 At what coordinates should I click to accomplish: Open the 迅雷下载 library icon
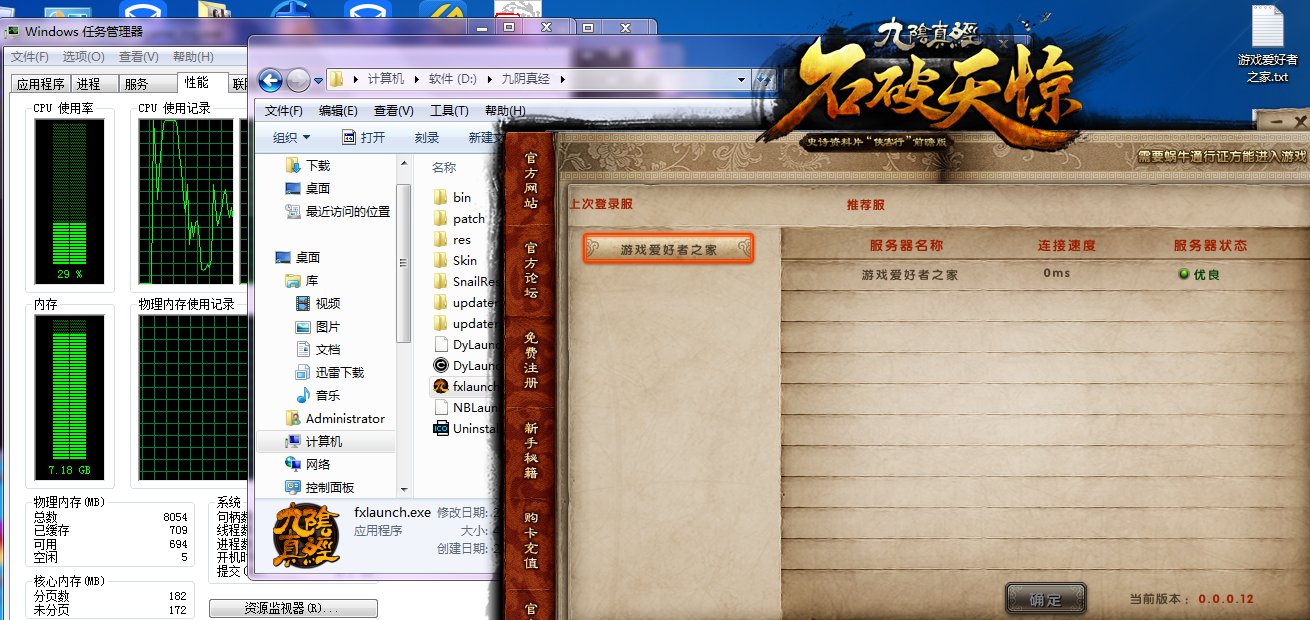tap(303, 372)
